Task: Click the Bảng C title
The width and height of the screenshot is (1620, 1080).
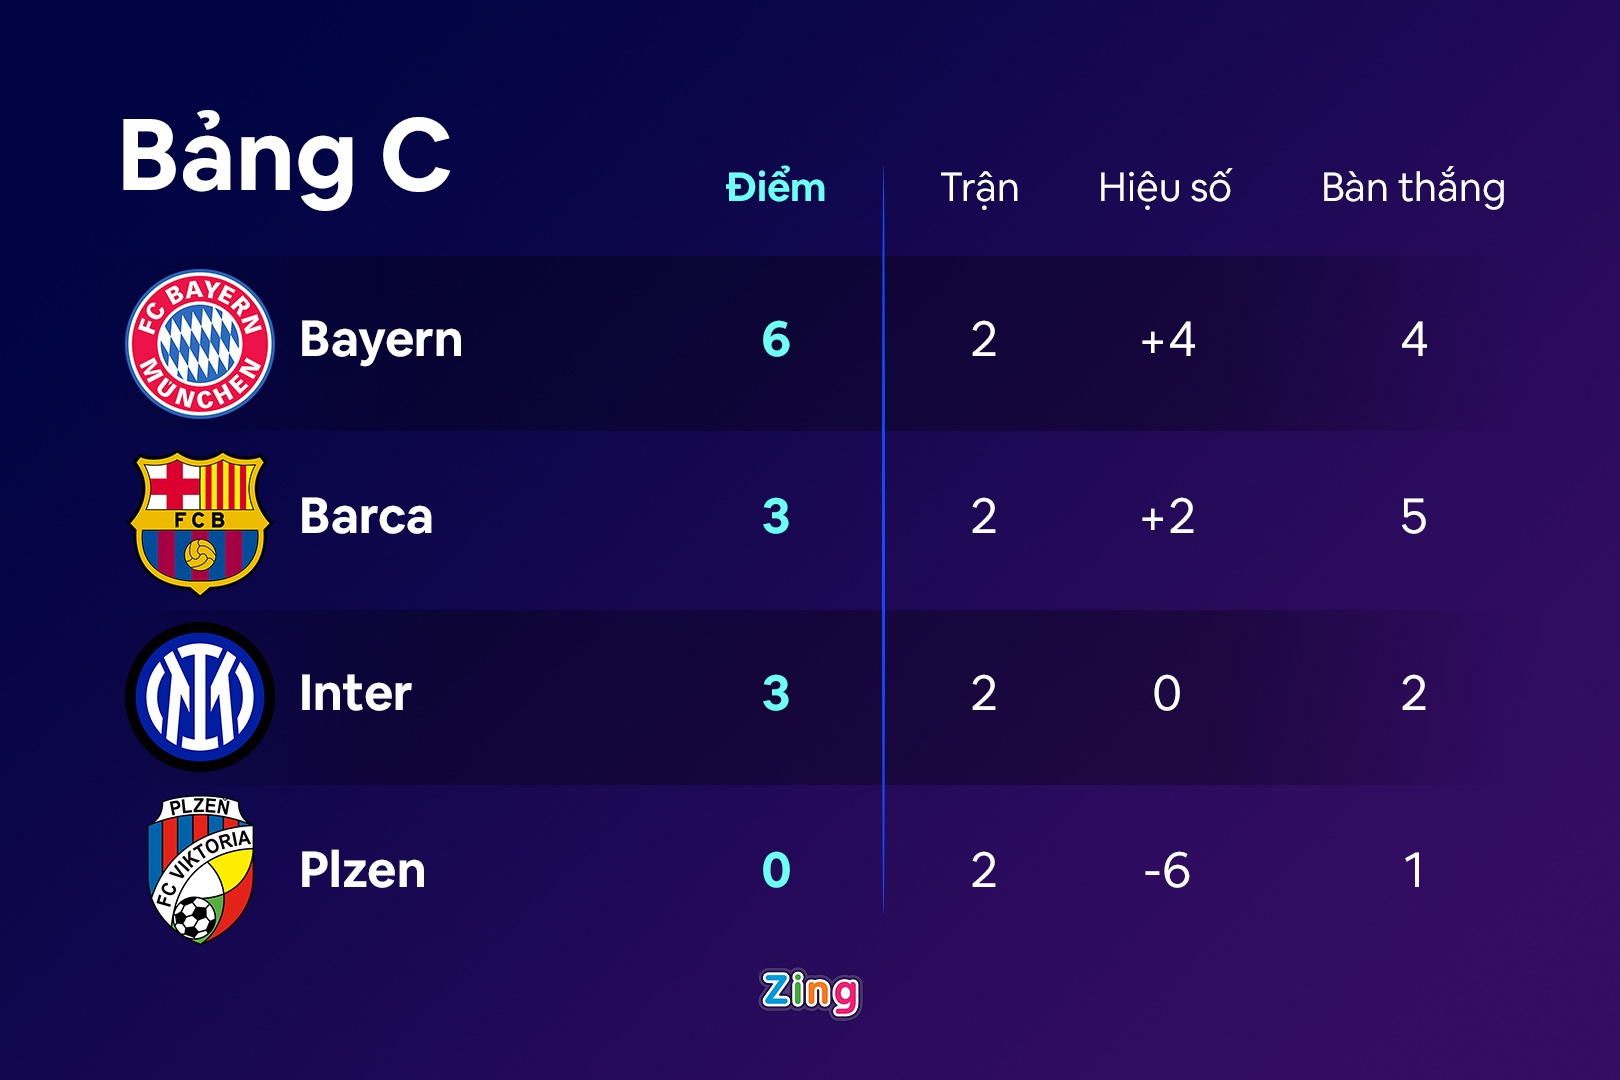Action: (285, 156)
